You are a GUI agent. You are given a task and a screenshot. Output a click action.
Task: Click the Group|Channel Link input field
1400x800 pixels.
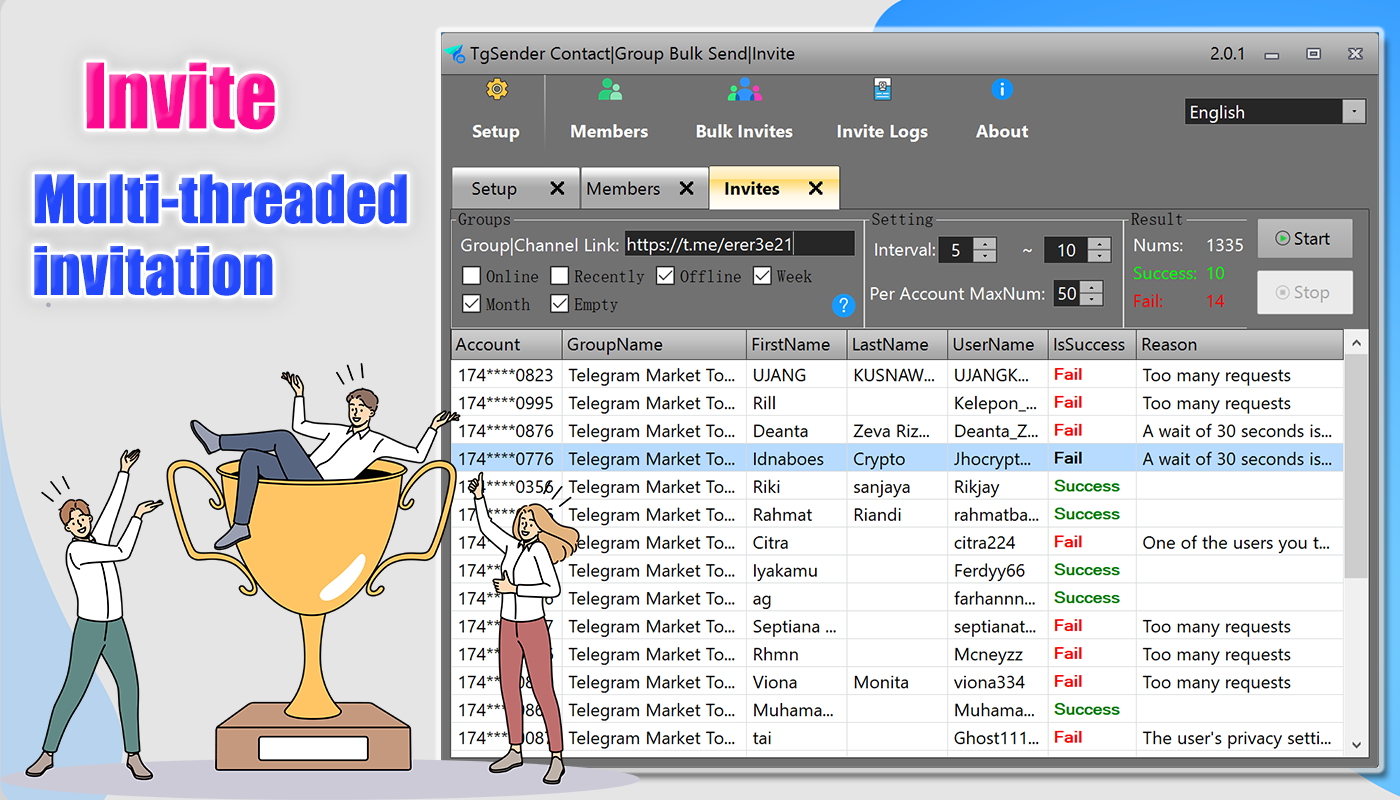(x=740, y=244)
